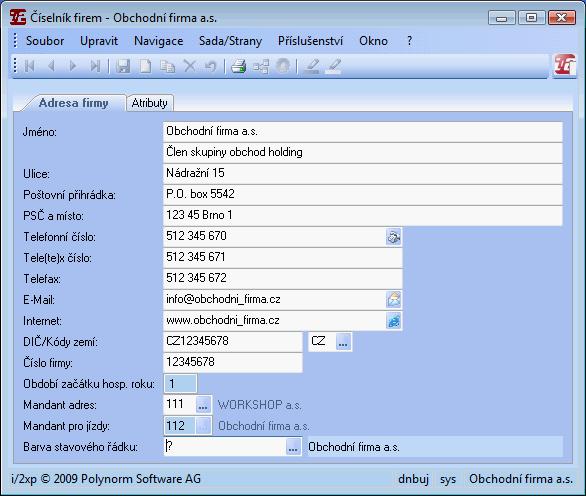Click the envelope icon beside E-Mail field
Viewport: 586px width, 496px height.
(394, 299)
